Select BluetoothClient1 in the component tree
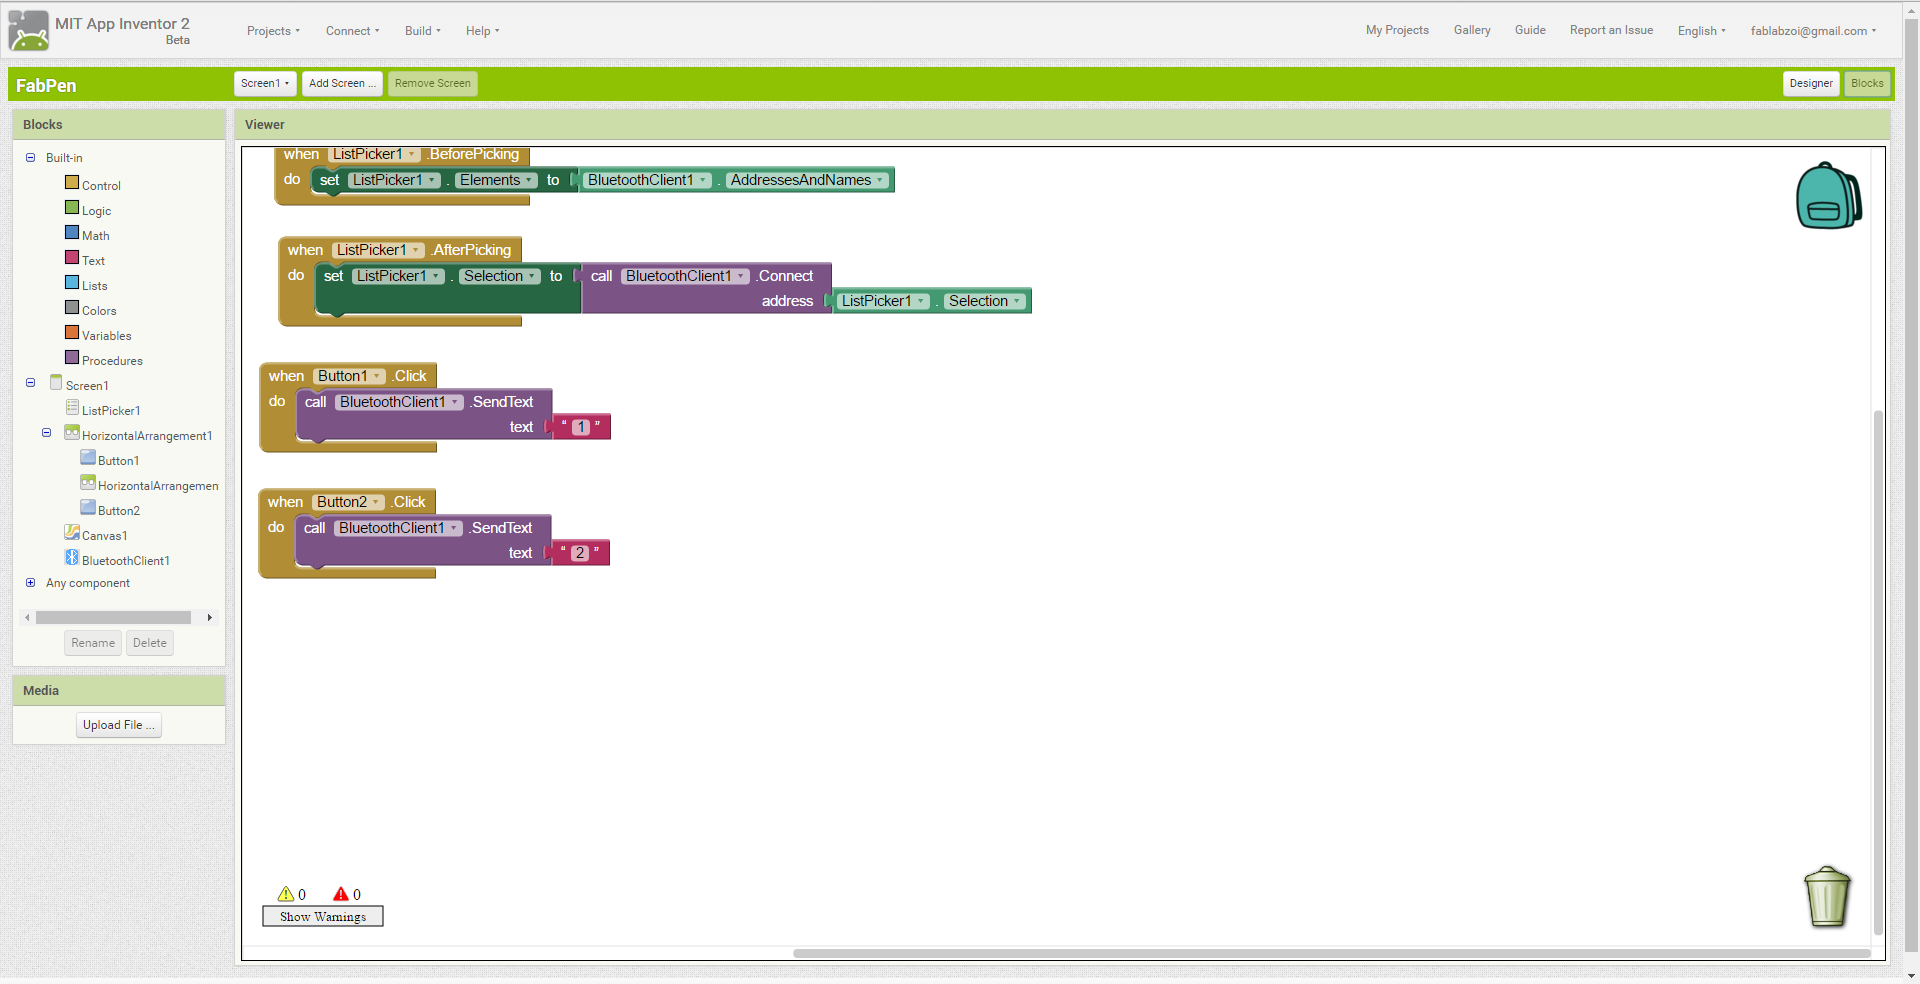This screenshot has height=984, width=1920. pyautogui.click(x=126, y=561)
